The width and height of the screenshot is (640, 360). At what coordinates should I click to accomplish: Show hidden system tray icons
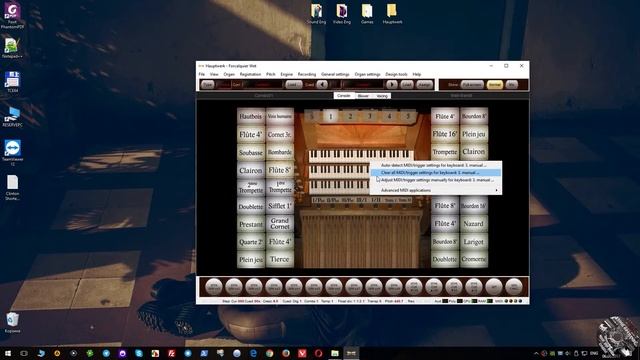(536, 353)
